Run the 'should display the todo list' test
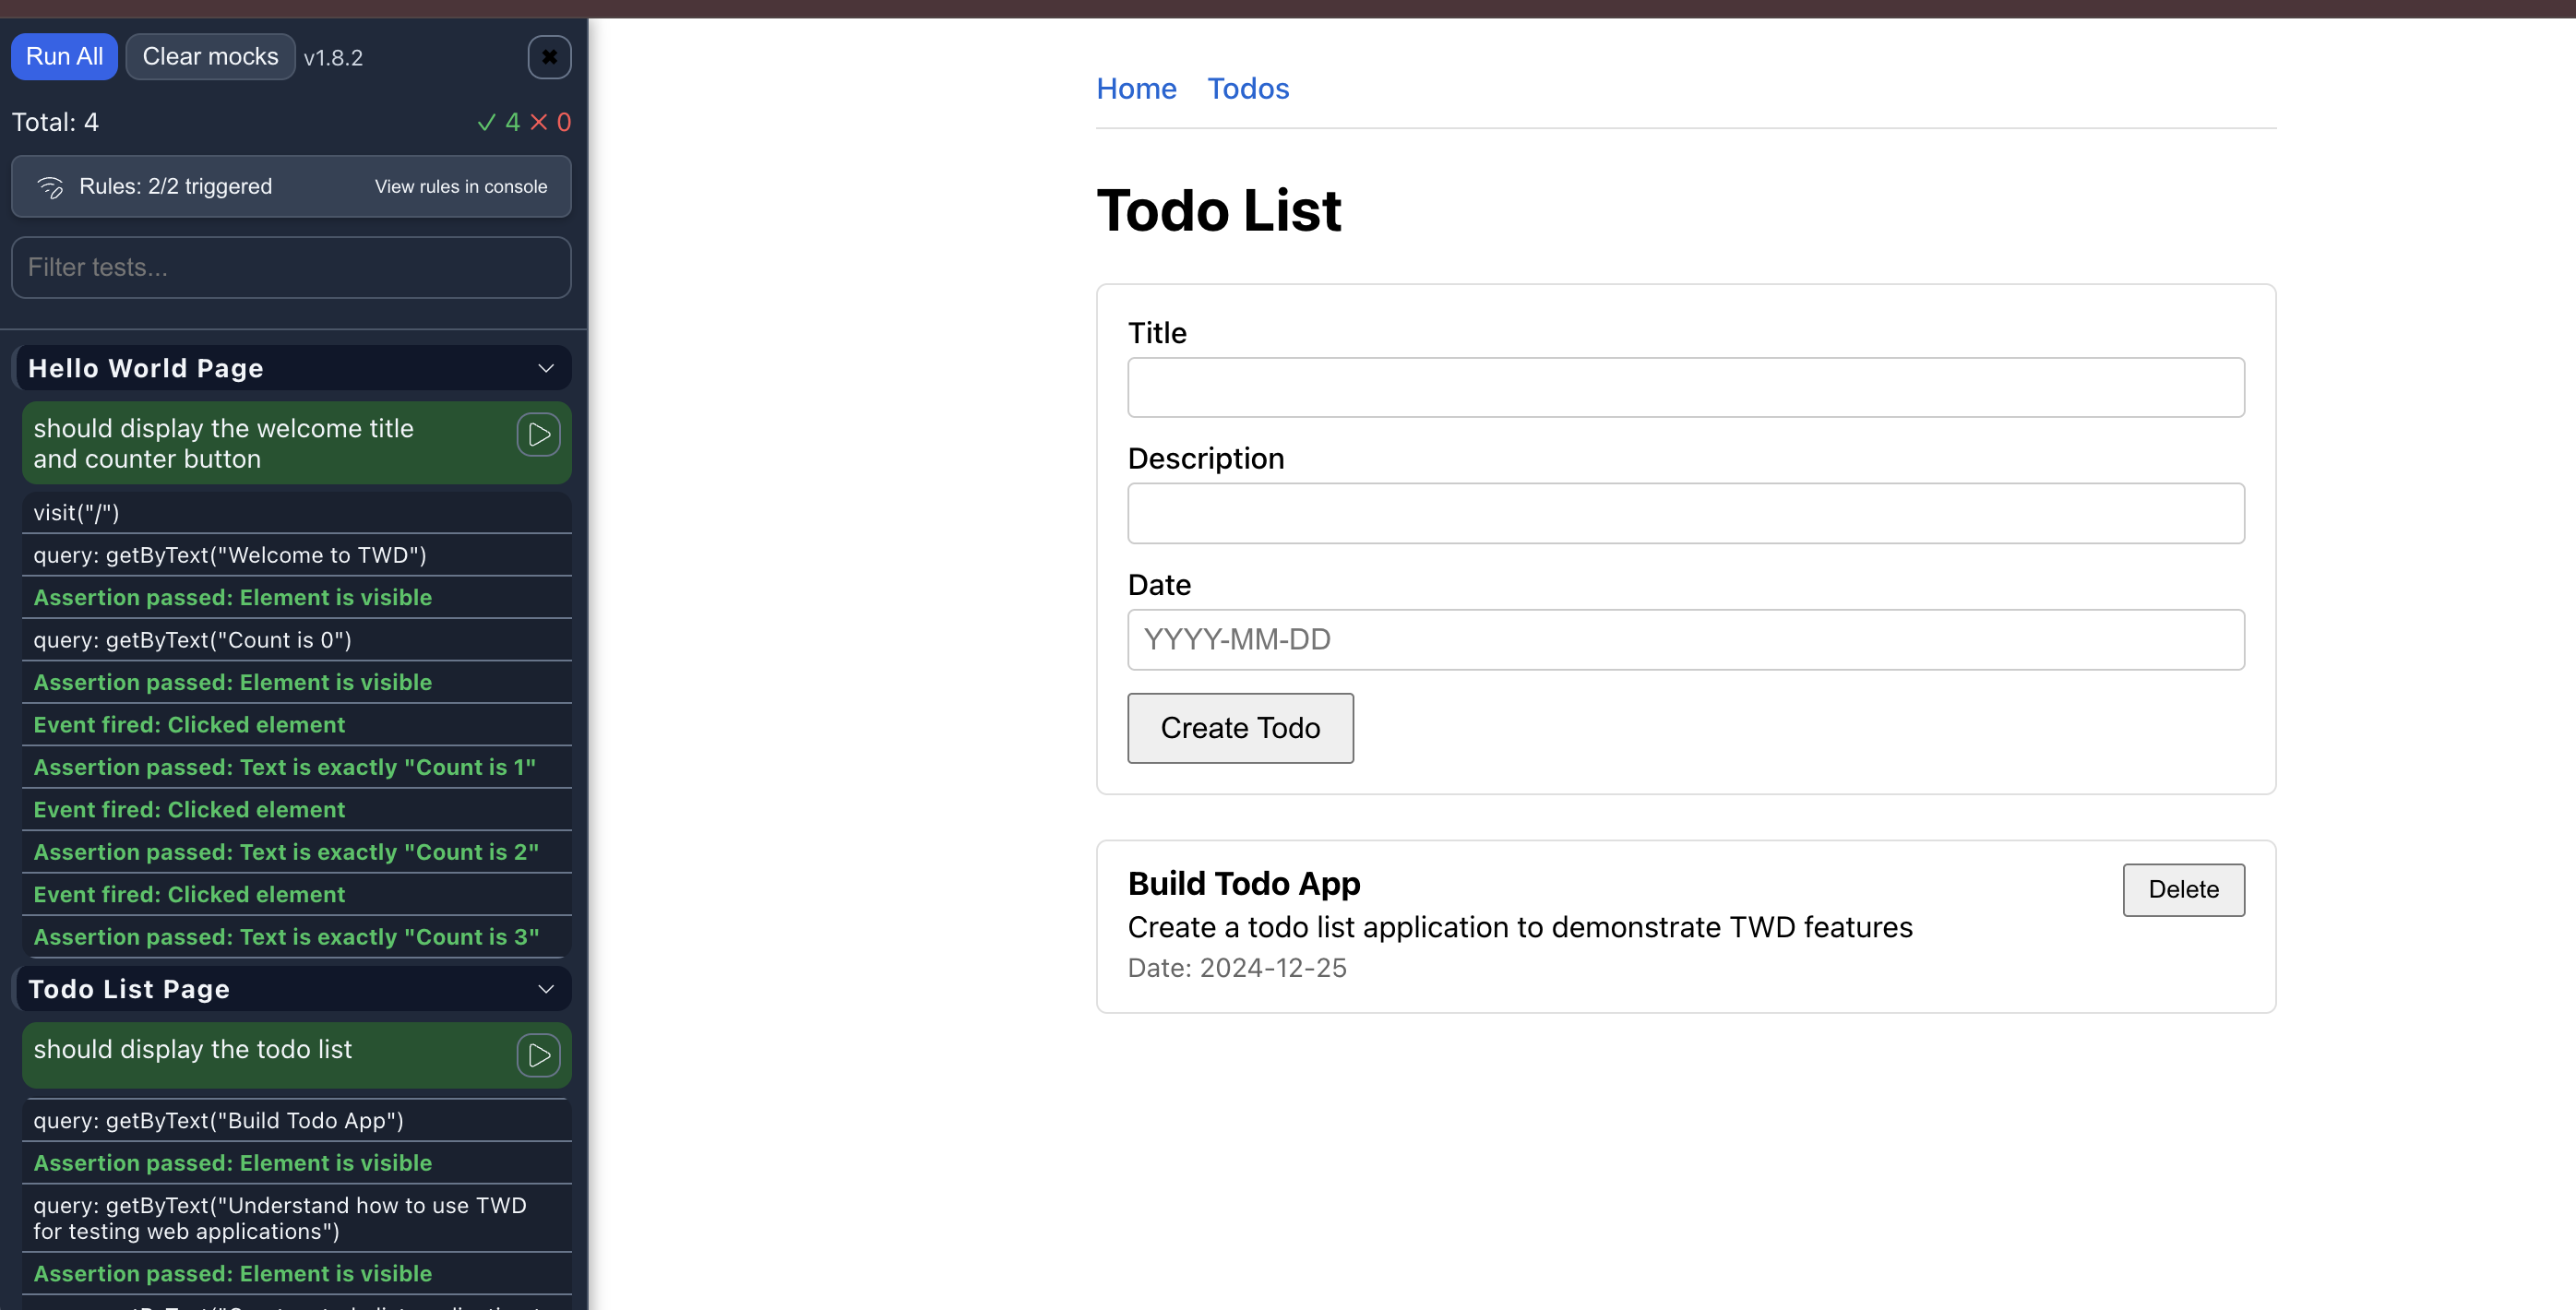Screen dimensions: 2576x1310 click(x=538, y=1055)
